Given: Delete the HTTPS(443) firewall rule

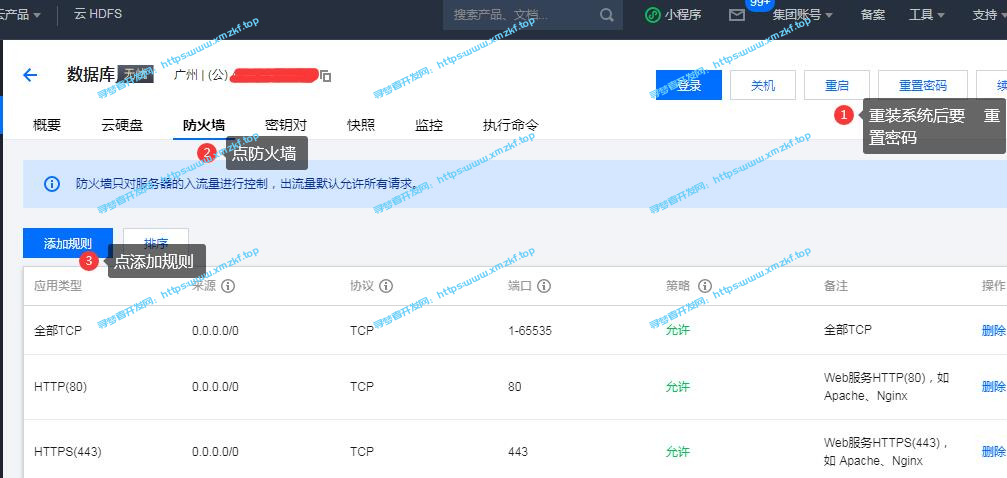Looking at the screenshot, I should pos(994,451).
